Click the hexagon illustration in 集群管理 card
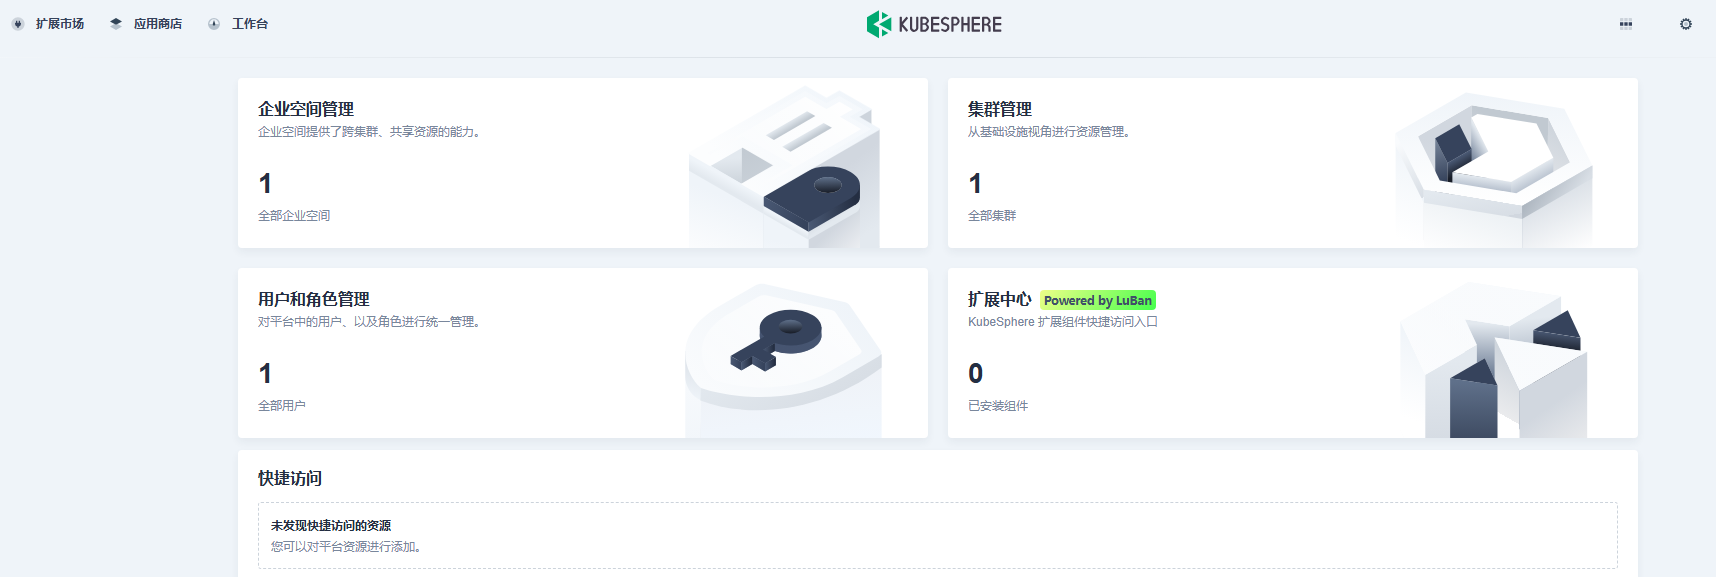1716x577 pixels. (x=1494, y=170)
